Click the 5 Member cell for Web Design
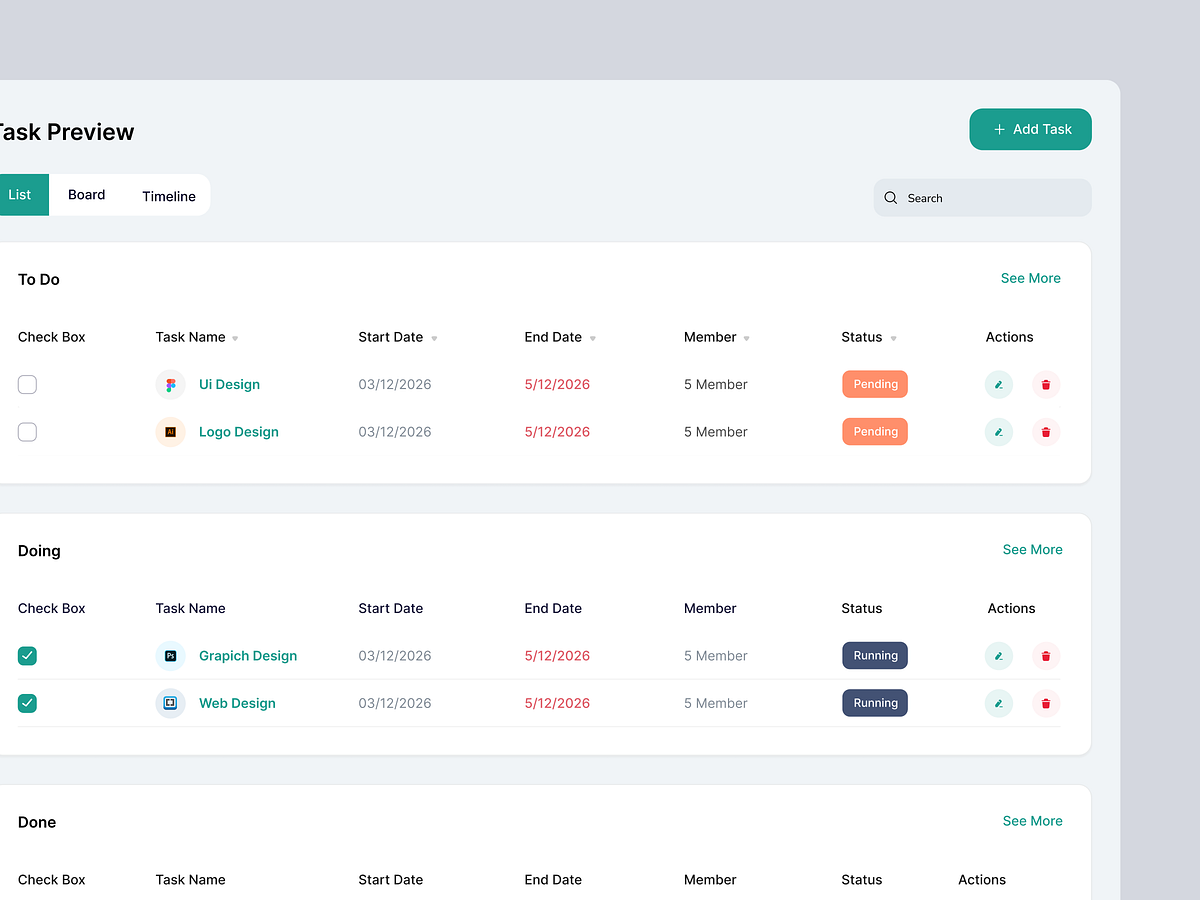Viewport: 1200px width, 900px height. (716, 703)
